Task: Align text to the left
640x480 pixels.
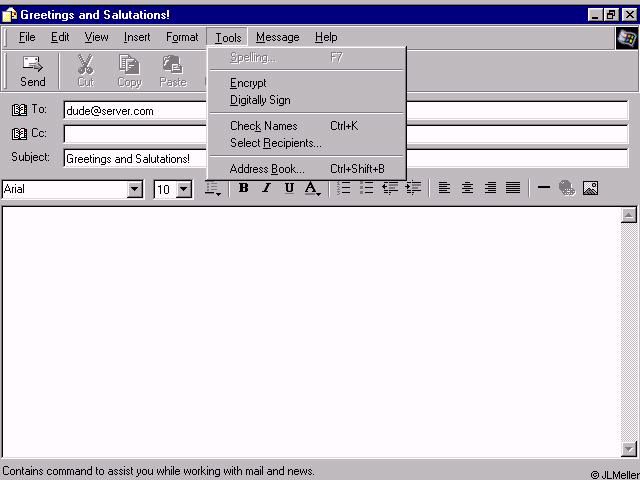Action: click(444, 188)
